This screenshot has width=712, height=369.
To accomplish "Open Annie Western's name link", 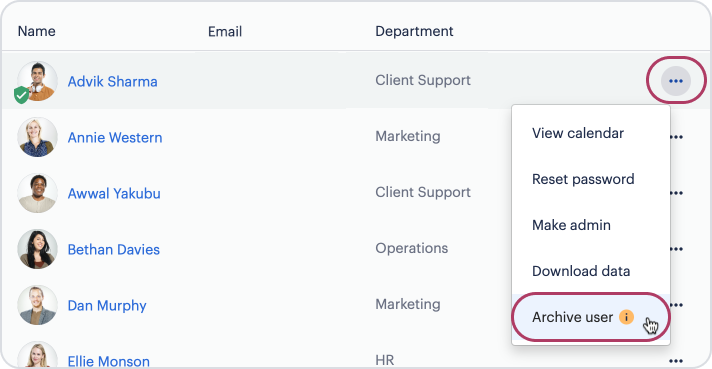I will (115, 138).
